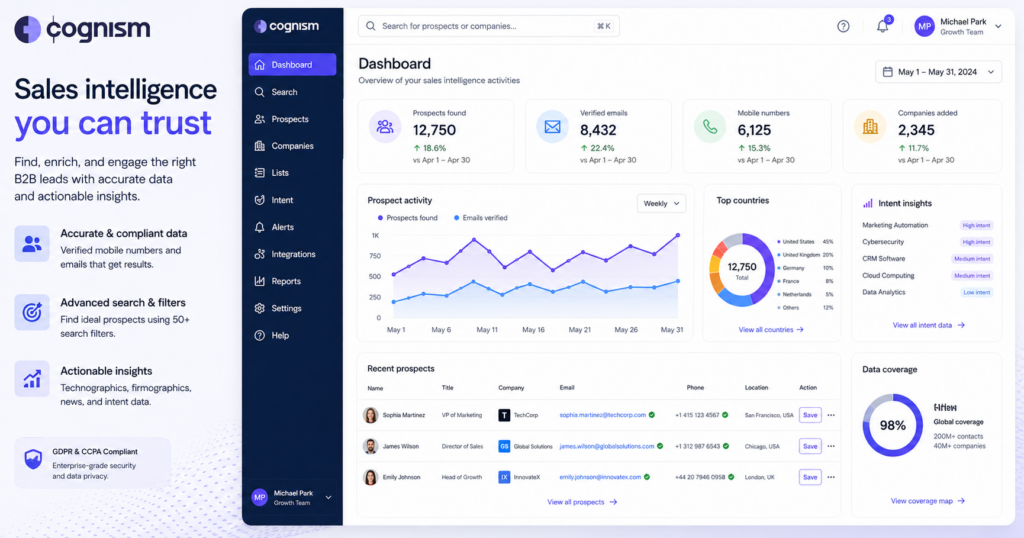
Task: Click the Integrations icon in sidebar
Action: (x=260, y=254)
